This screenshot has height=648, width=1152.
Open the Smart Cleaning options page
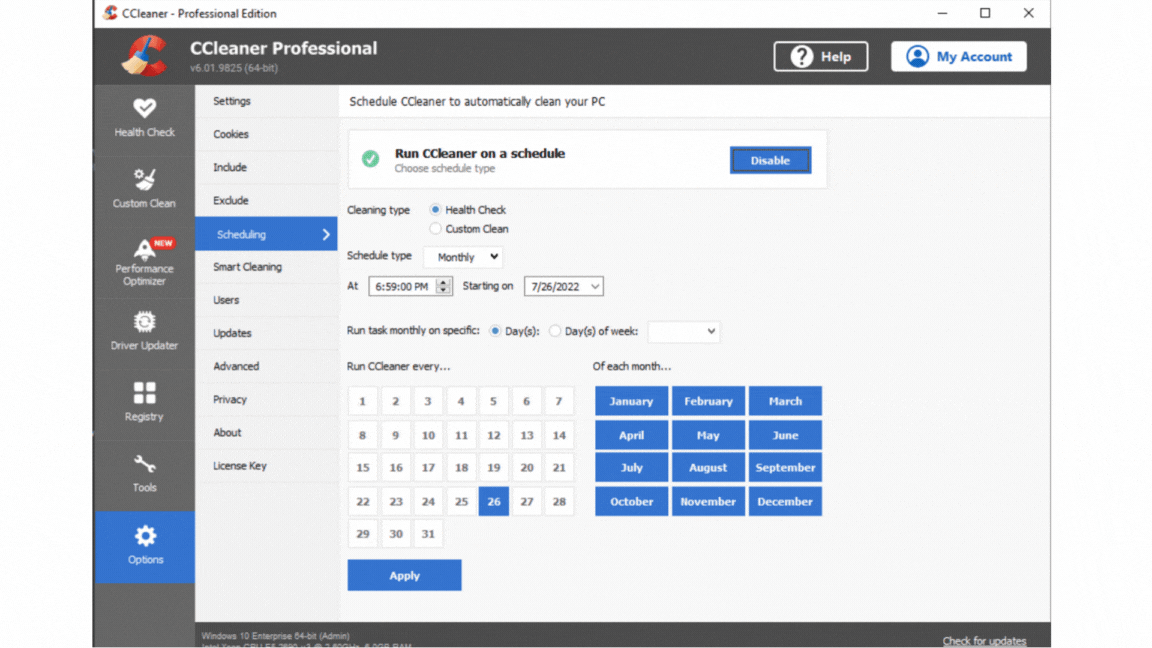(266, 267)
